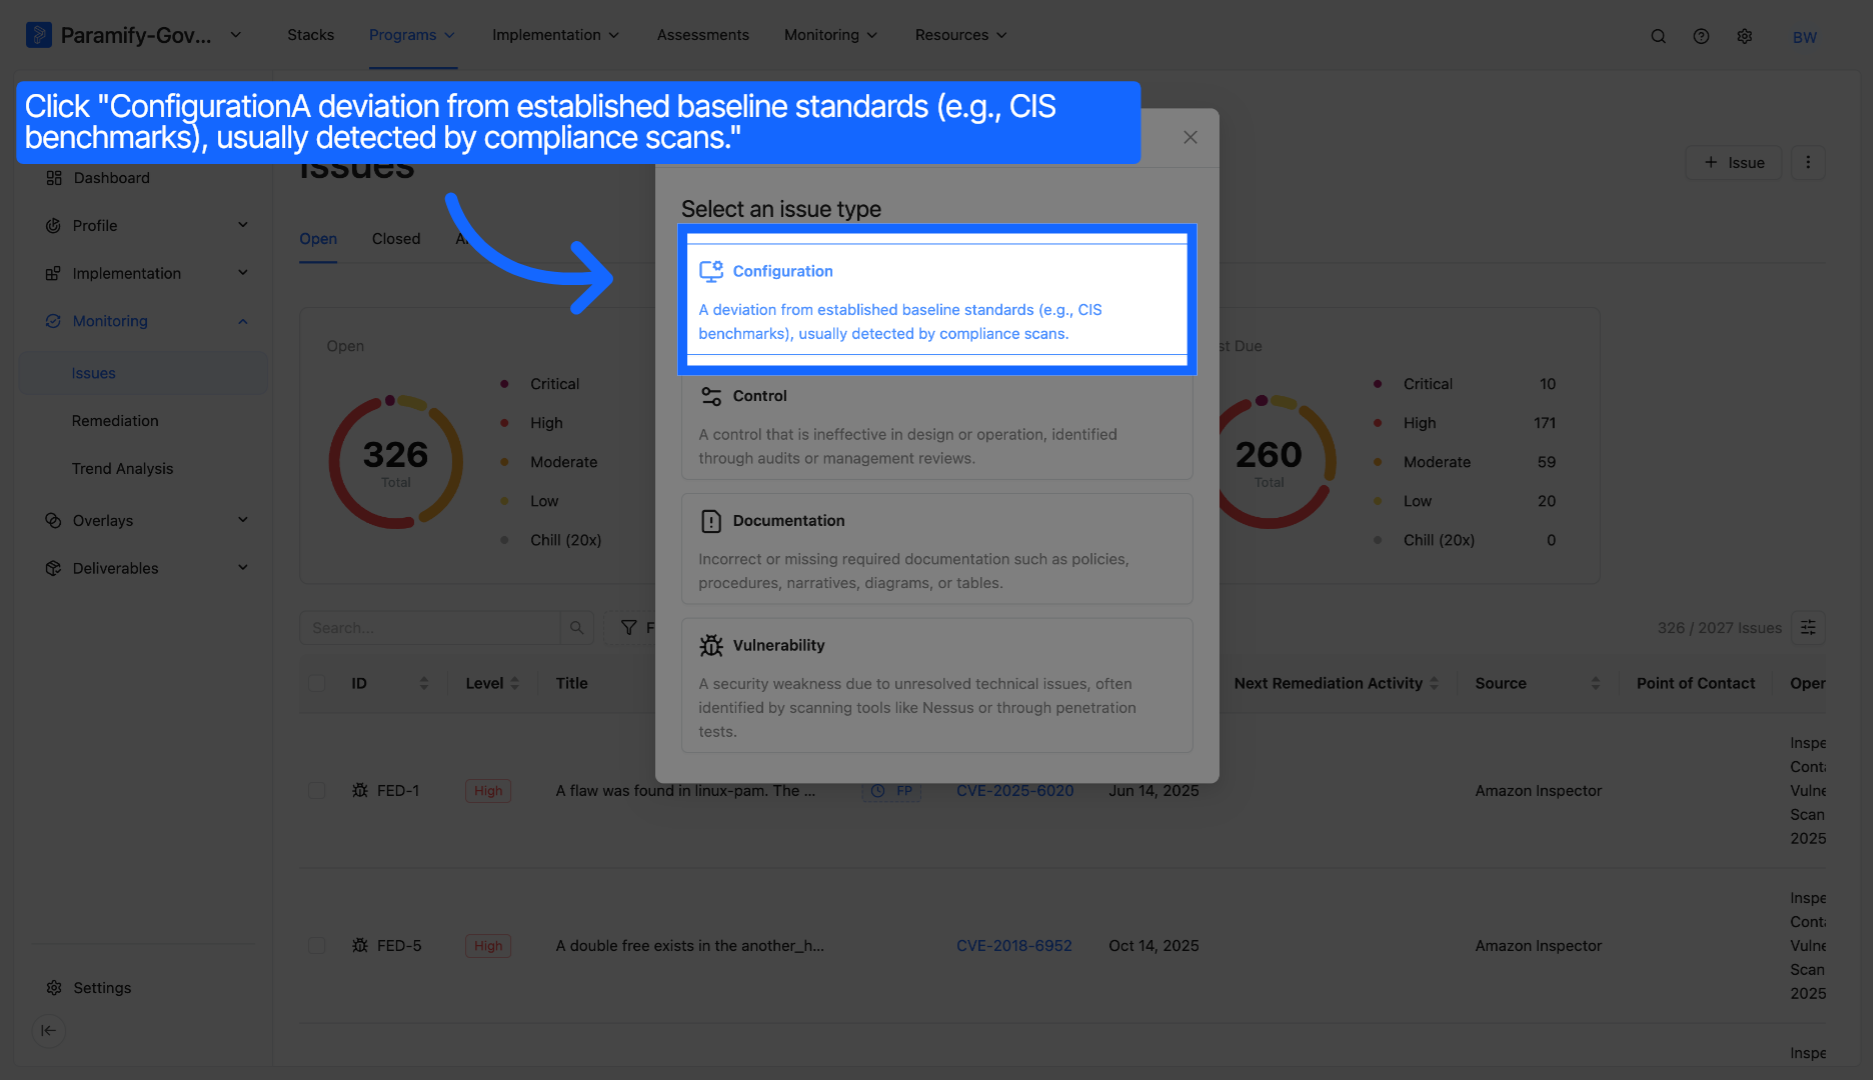The image size is (1873, 1080).
Task: Expand the Profile sidebar section chevron
Action: pos(243,225)
